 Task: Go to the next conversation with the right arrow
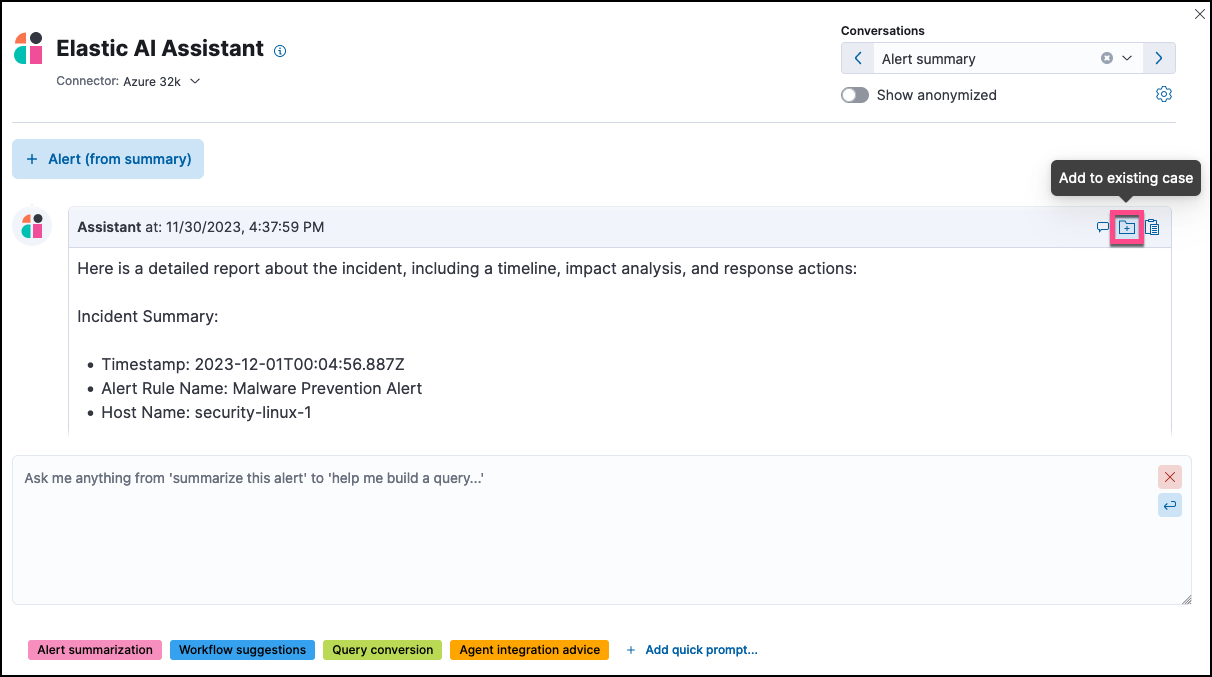(1159, 58)
